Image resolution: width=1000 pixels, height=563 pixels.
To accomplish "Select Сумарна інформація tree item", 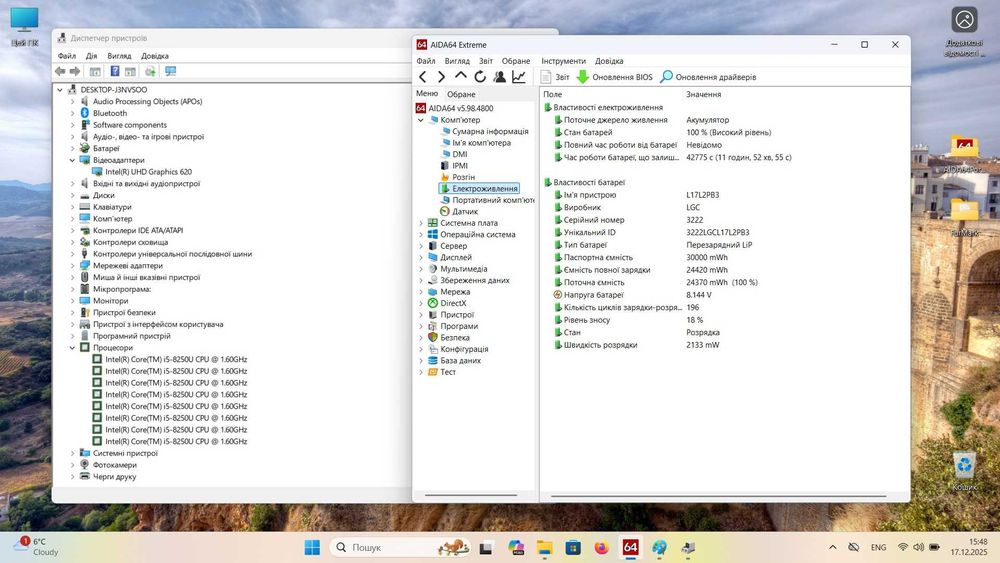I will pos(490,131).
